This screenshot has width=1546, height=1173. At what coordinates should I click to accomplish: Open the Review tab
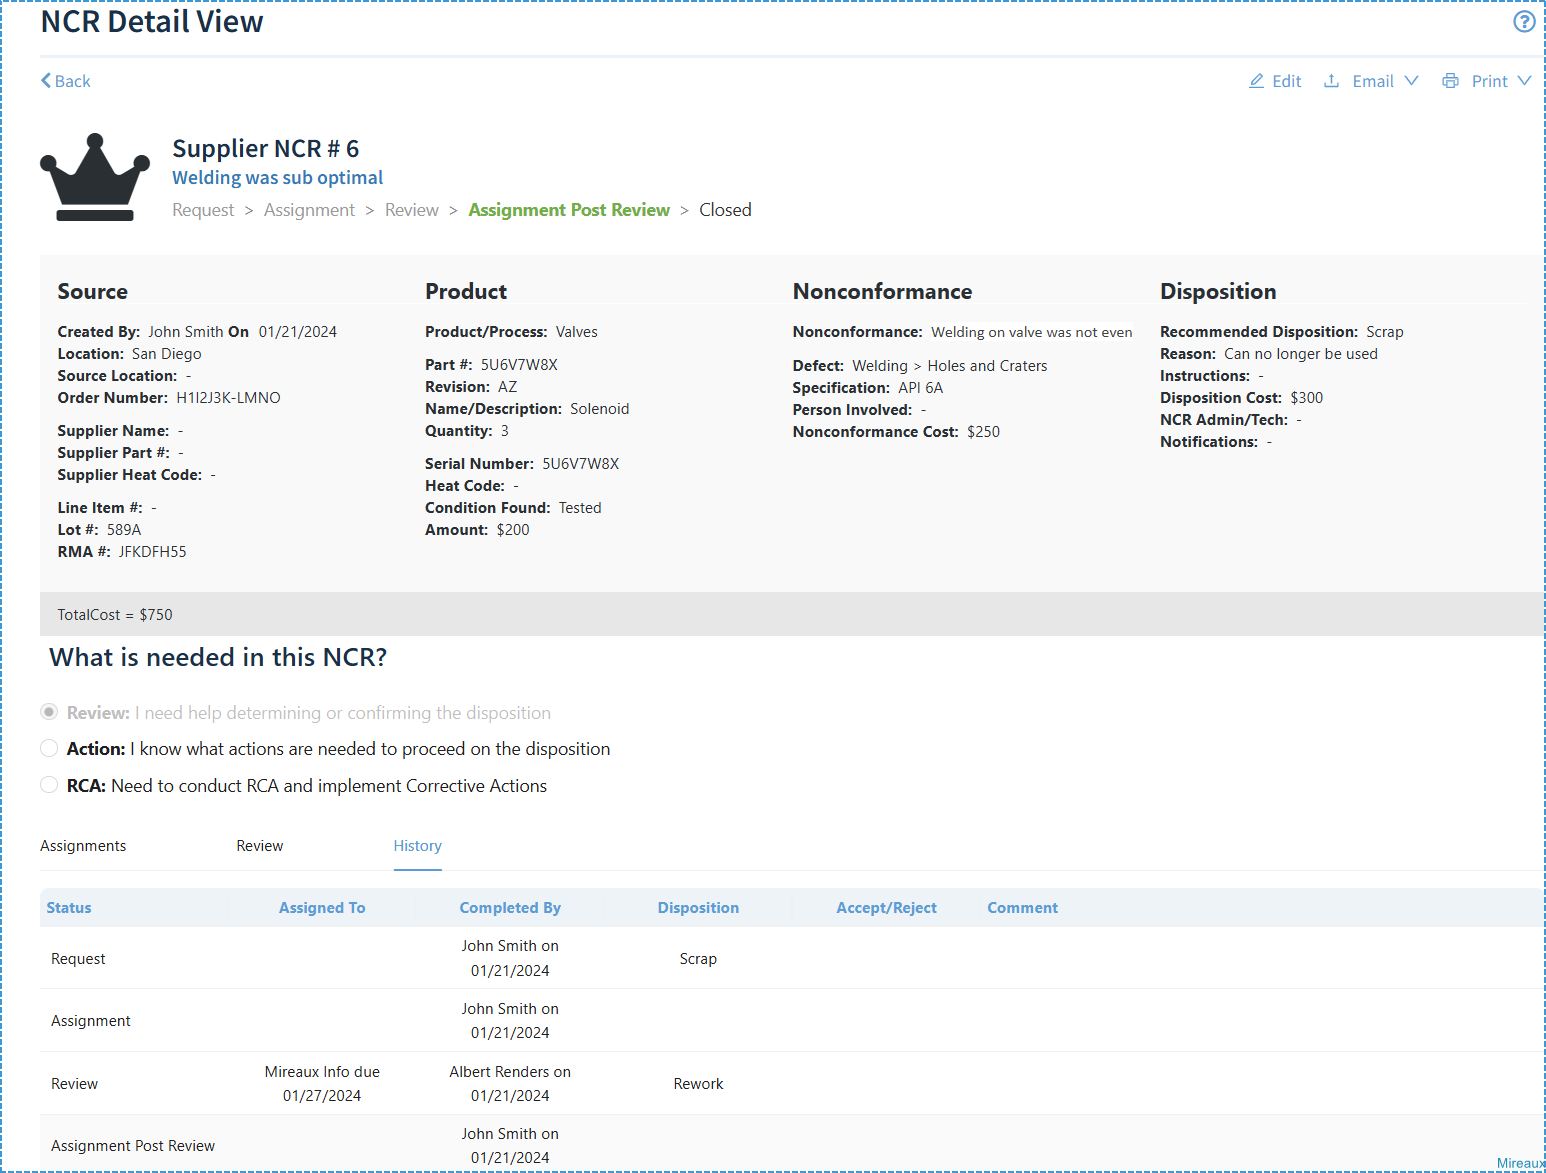coord(259,846)
